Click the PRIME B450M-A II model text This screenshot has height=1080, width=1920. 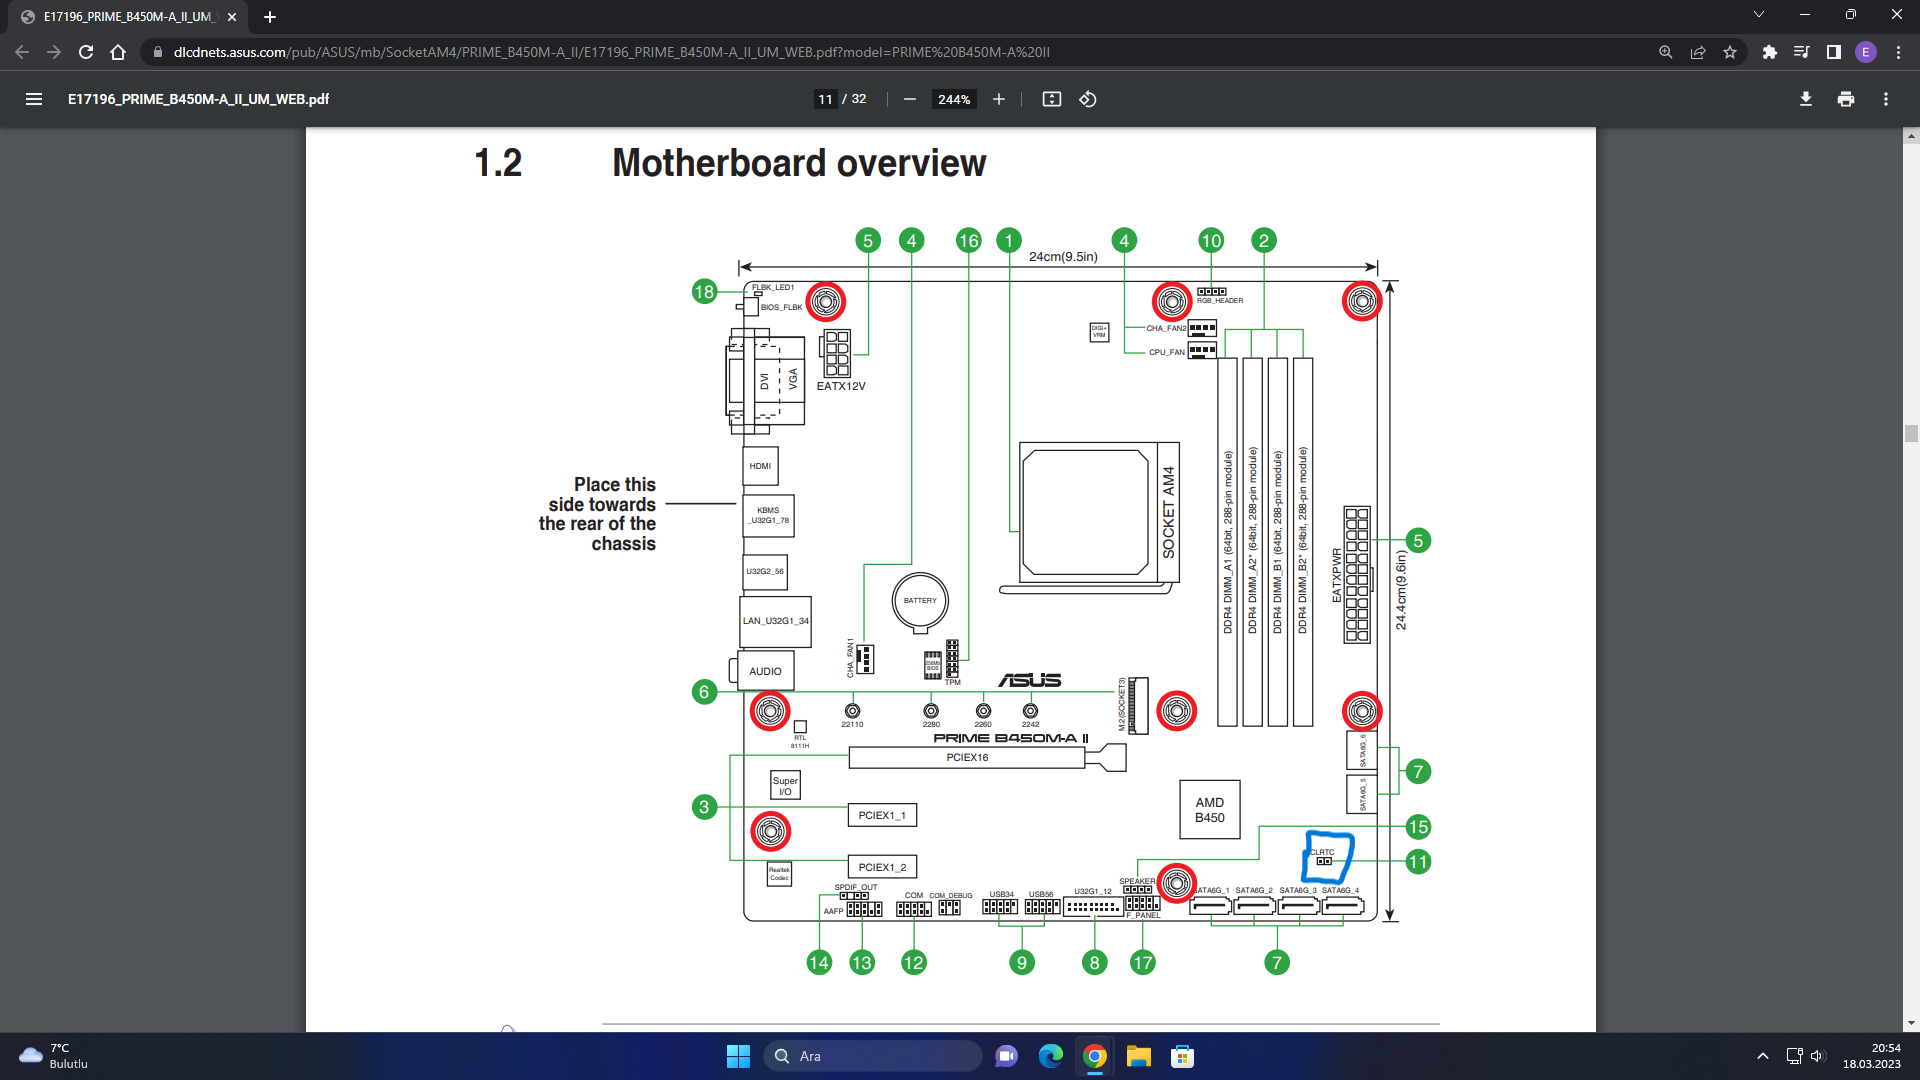click(1011, 738)
